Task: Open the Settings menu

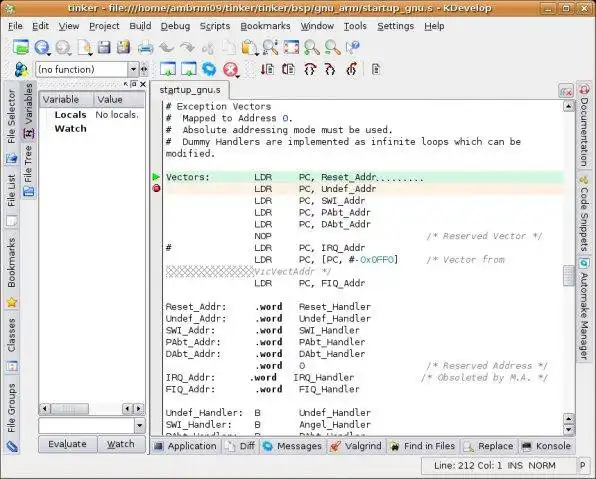Action: [x=395, y=26]
